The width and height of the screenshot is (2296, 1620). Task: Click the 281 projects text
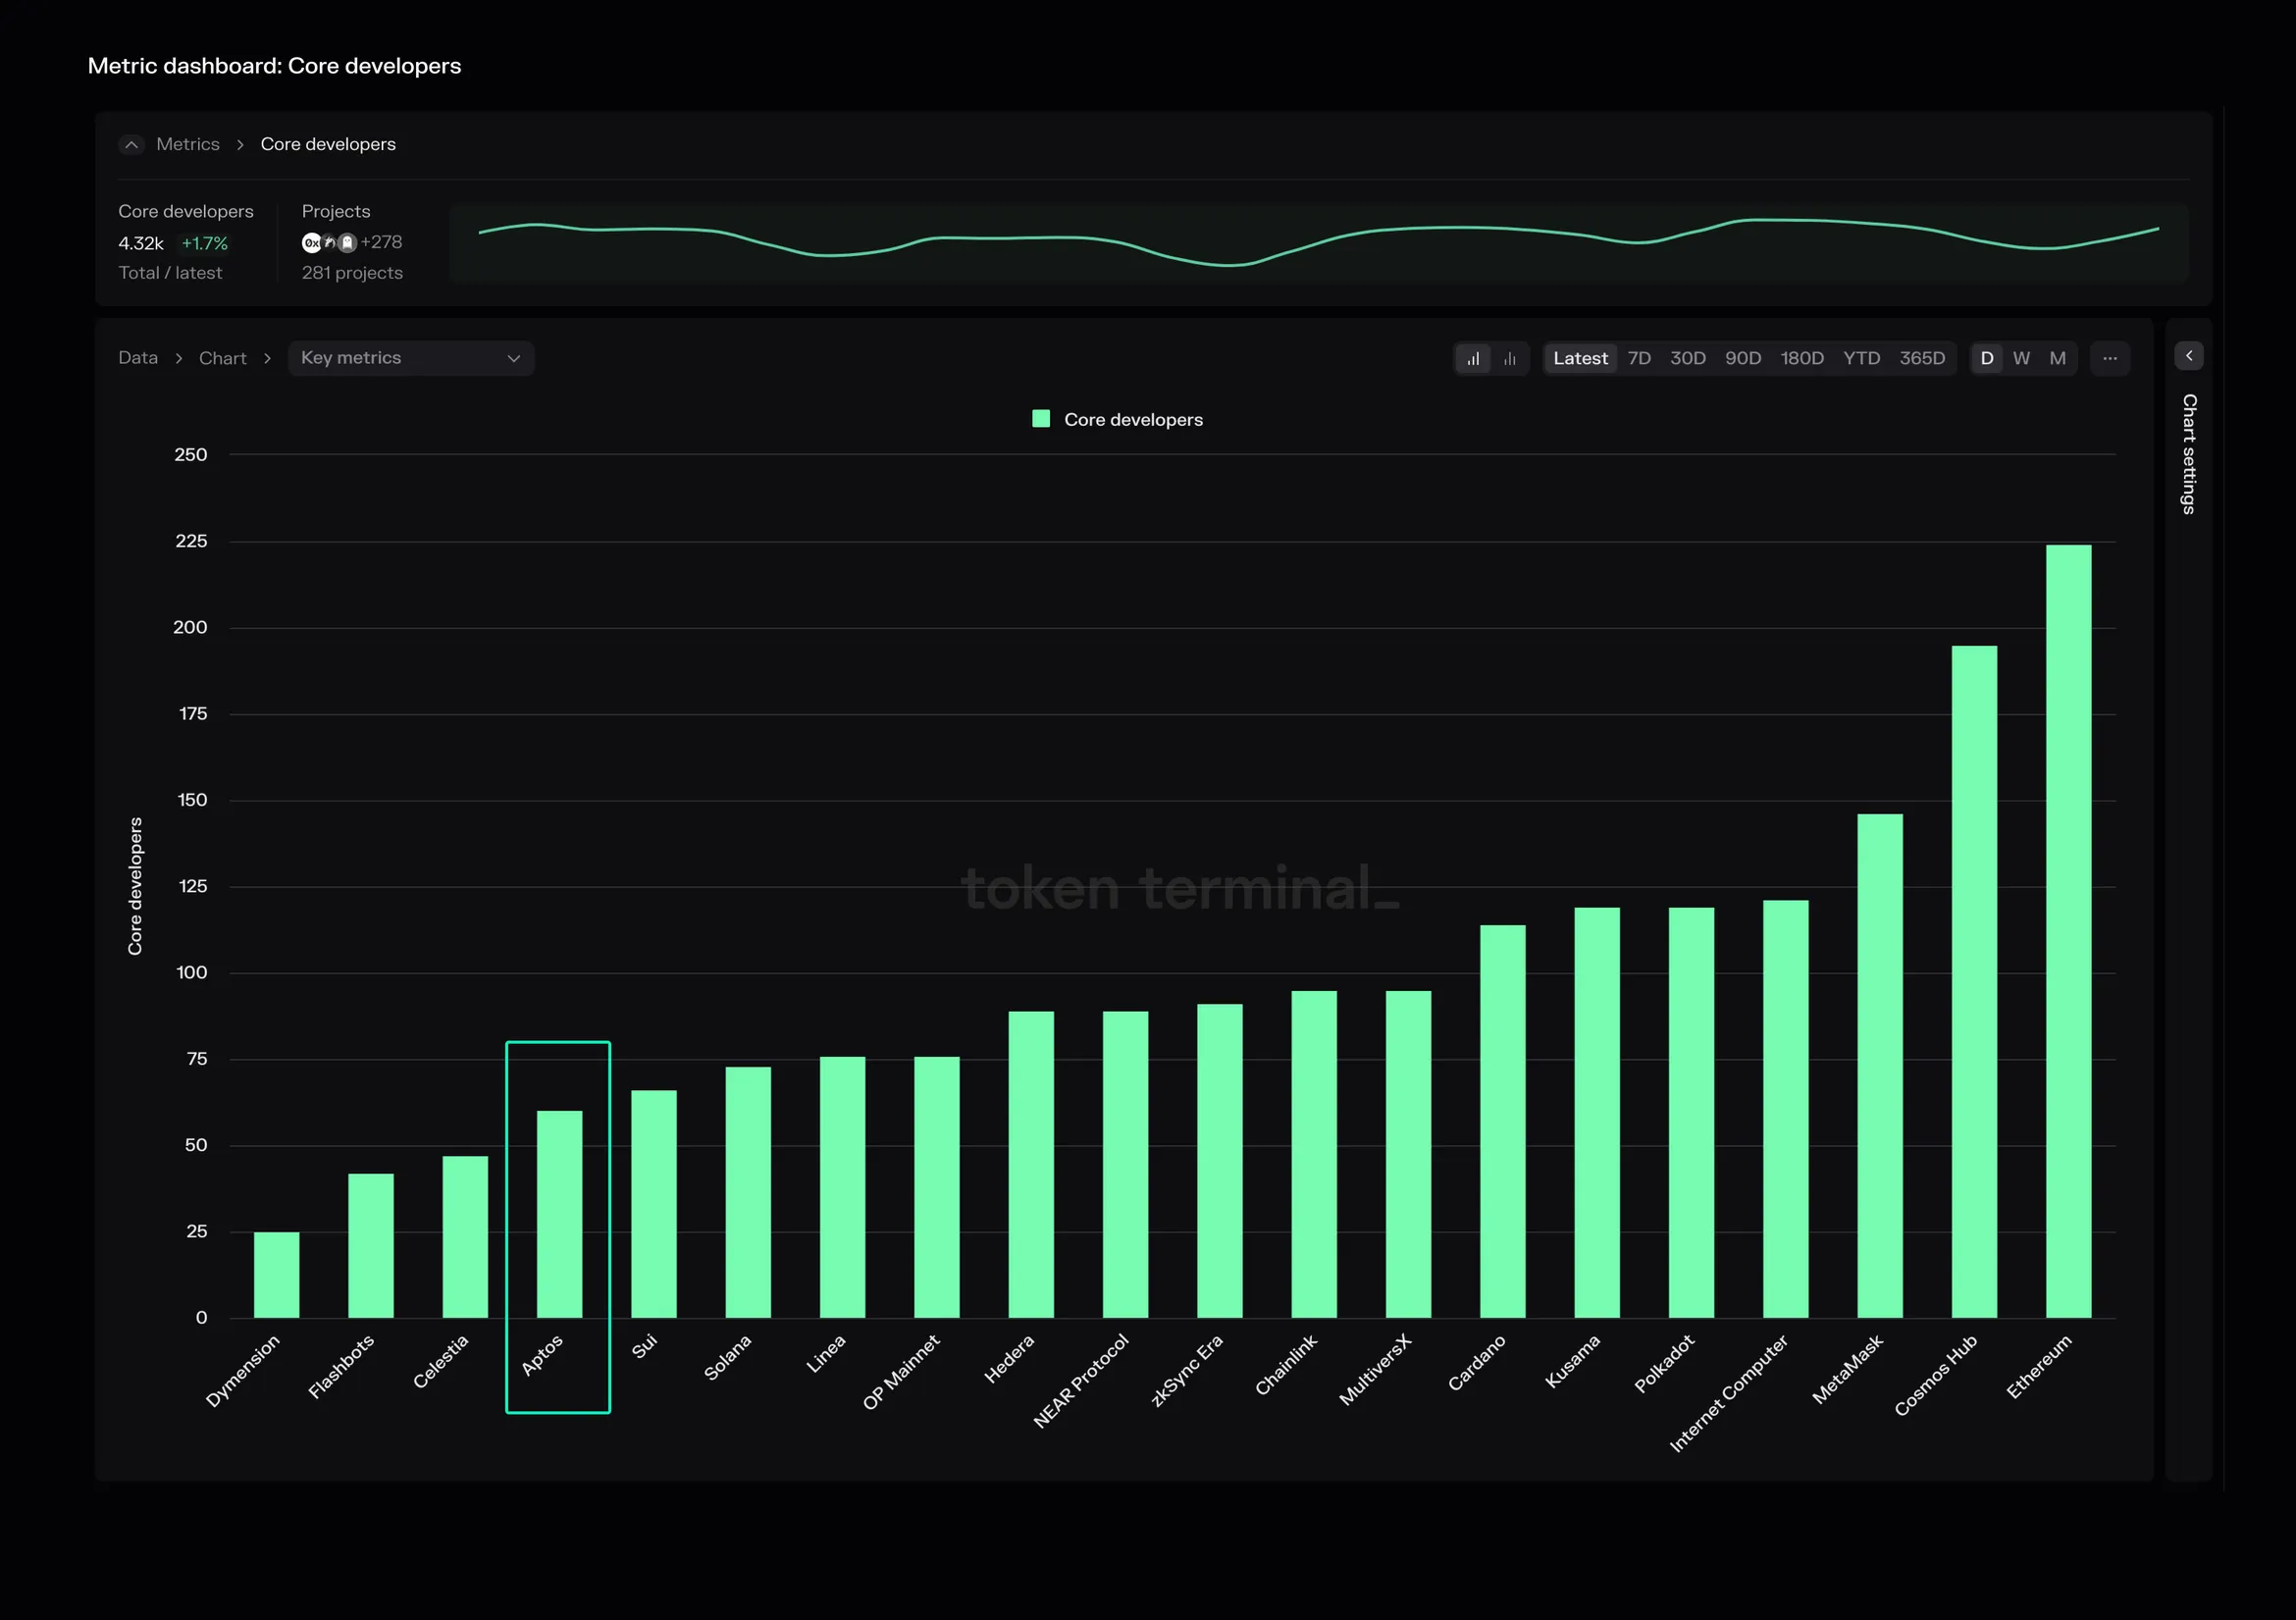pyautogui.click(x=352, y=273)
